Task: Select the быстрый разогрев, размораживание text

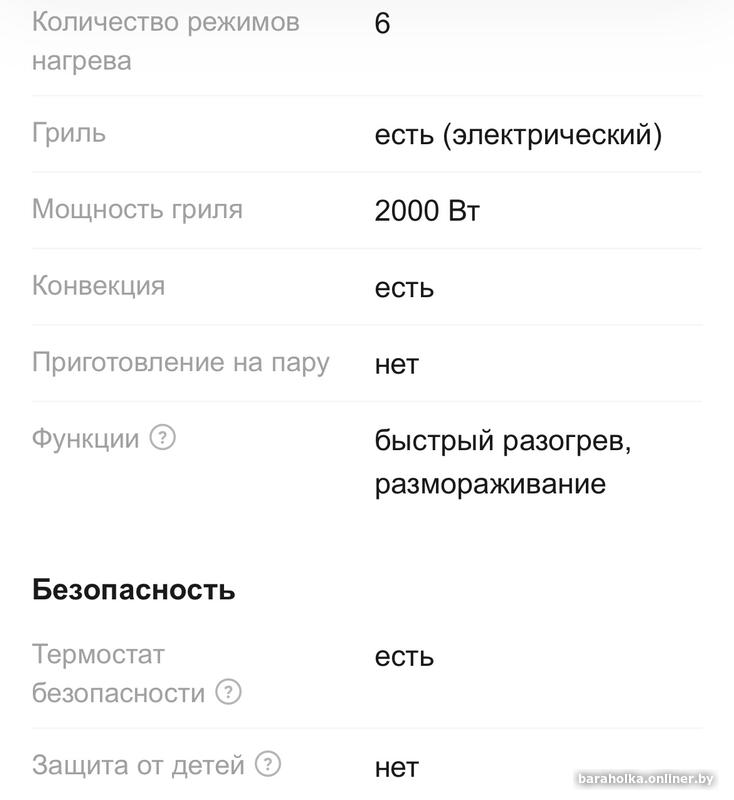Action: point(502,462)
